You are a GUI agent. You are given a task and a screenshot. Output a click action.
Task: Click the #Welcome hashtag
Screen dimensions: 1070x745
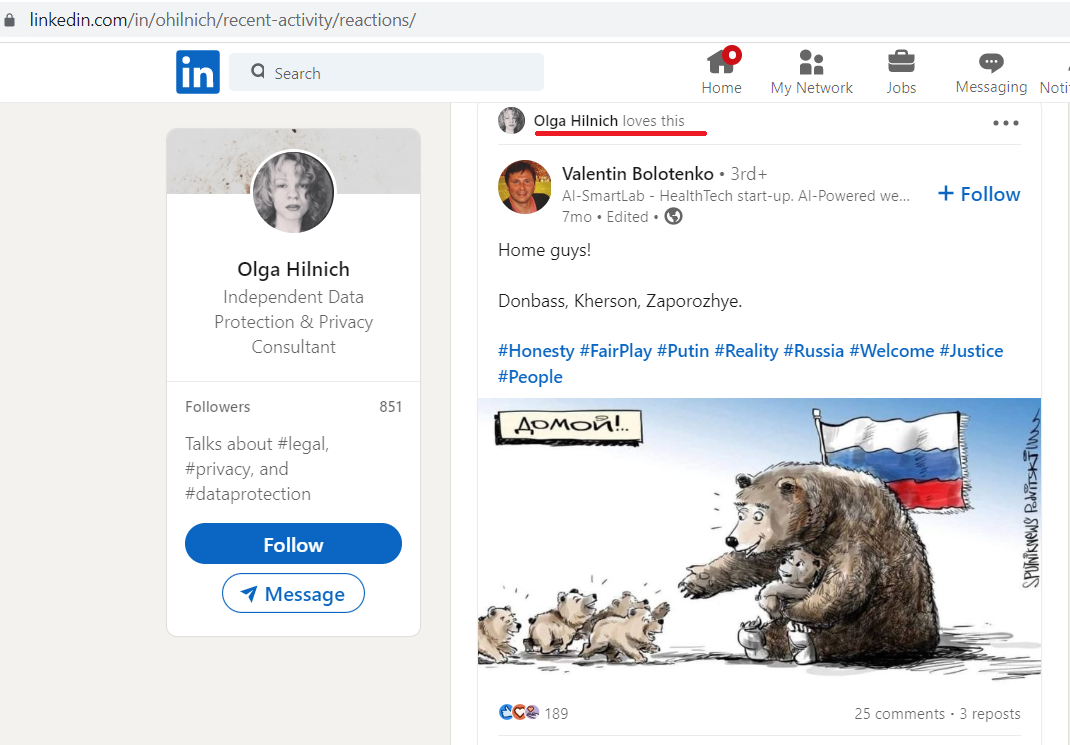point(891,351)
